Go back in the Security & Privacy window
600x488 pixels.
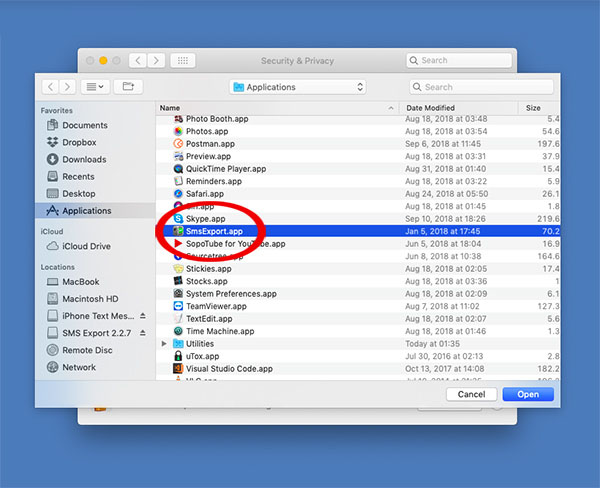[x=138, y=60]
